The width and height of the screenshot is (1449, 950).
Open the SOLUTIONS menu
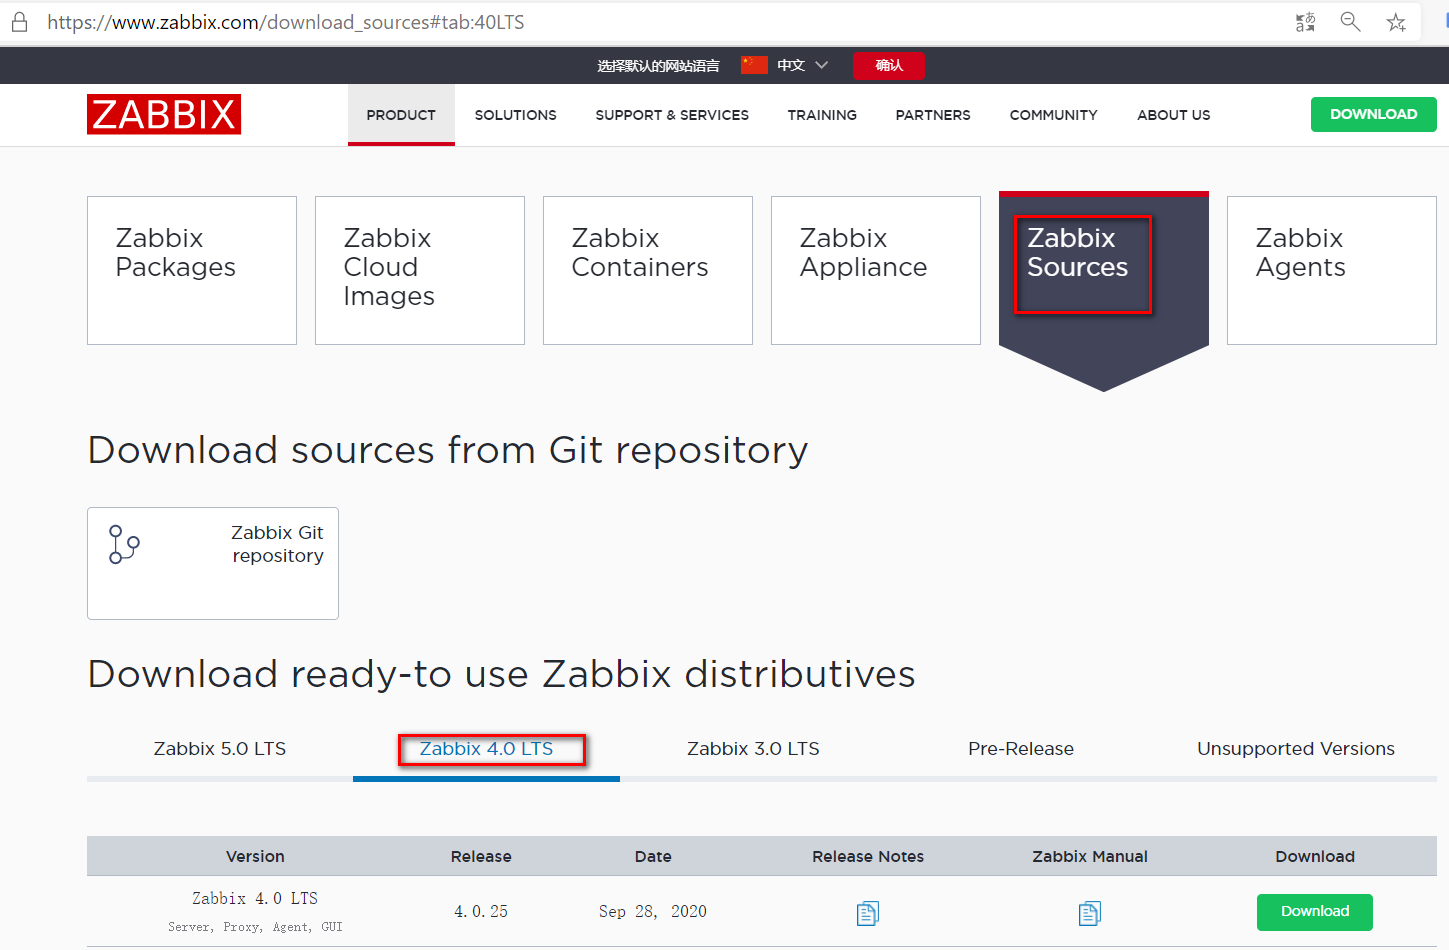pos(516,115)
